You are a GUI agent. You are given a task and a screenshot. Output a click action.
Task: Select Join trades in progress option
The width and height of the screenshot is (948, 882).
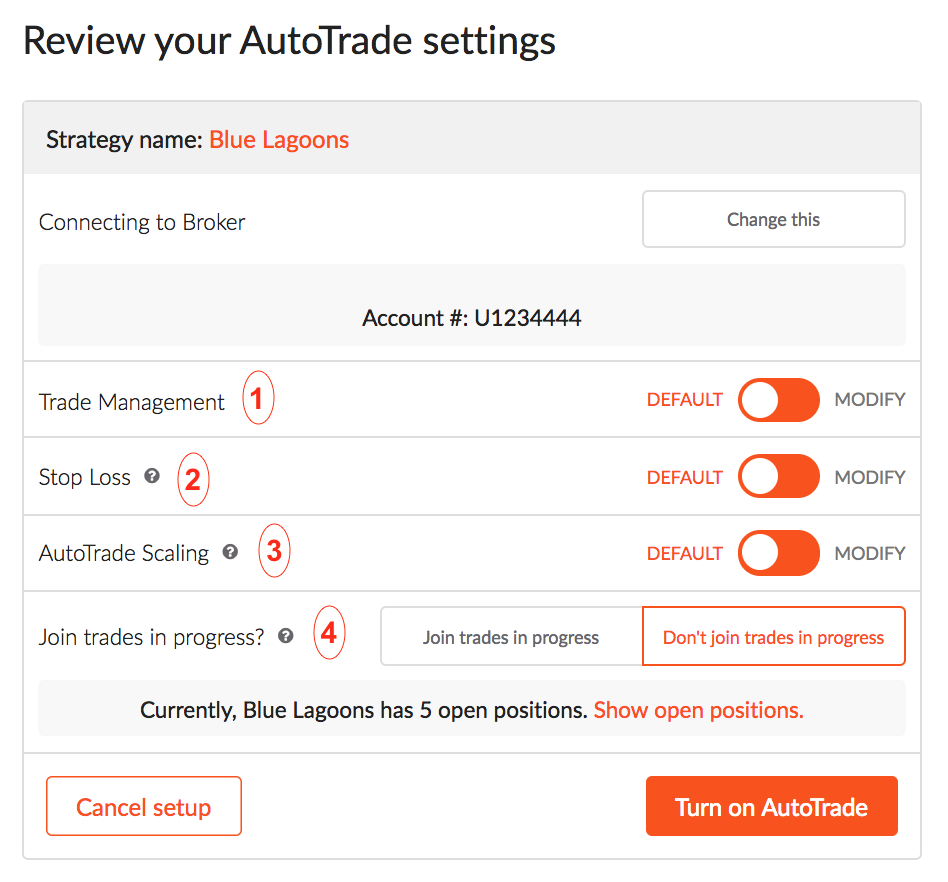pos(511,637)
